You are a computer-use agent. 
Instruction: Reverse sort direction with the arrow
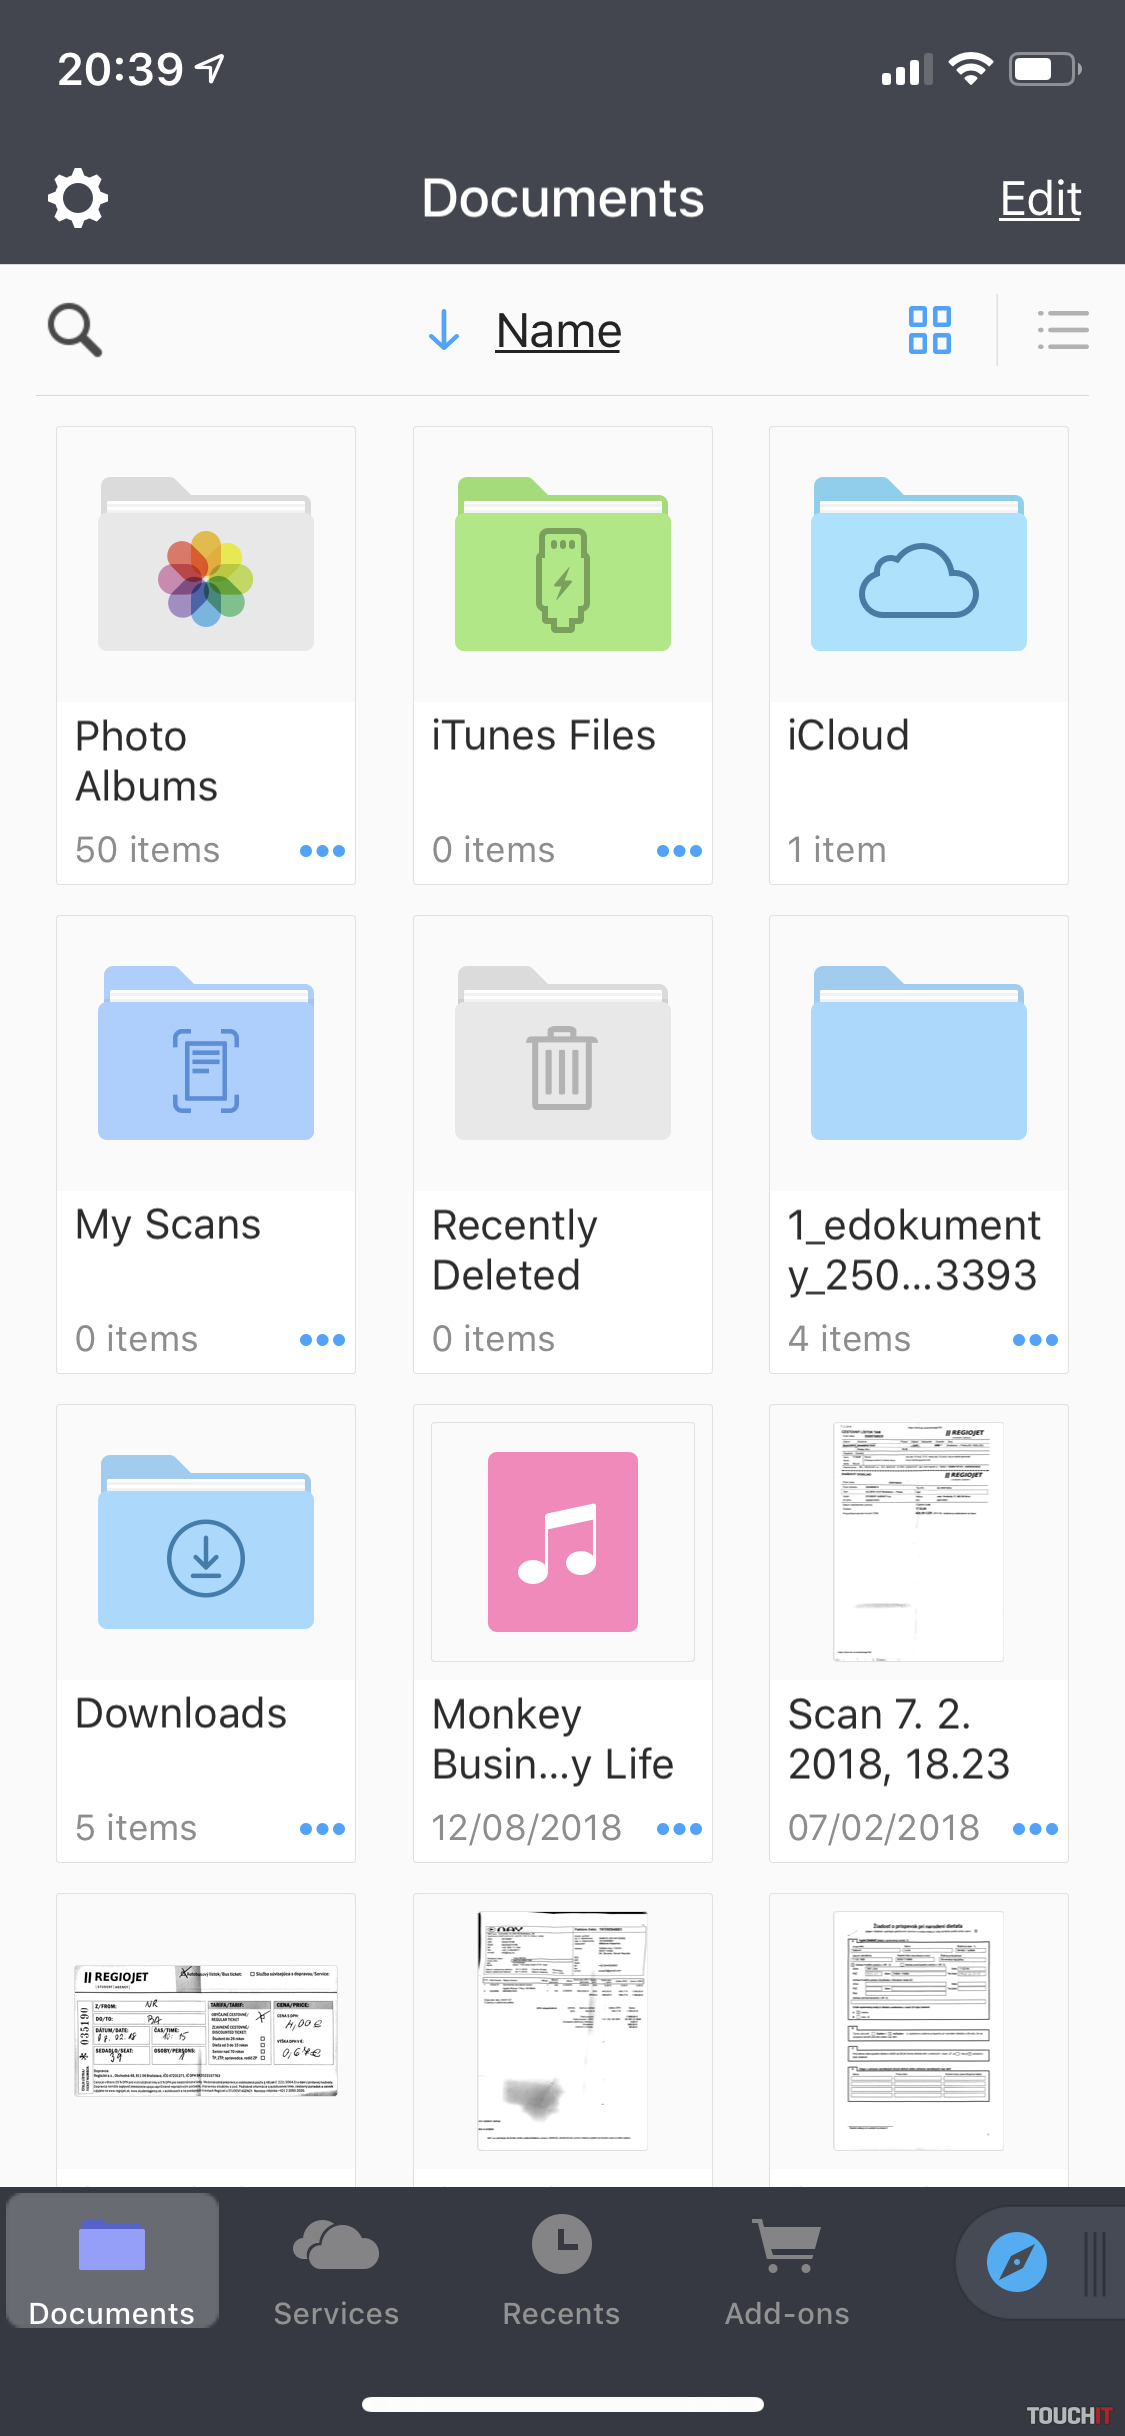coord(443,330)
